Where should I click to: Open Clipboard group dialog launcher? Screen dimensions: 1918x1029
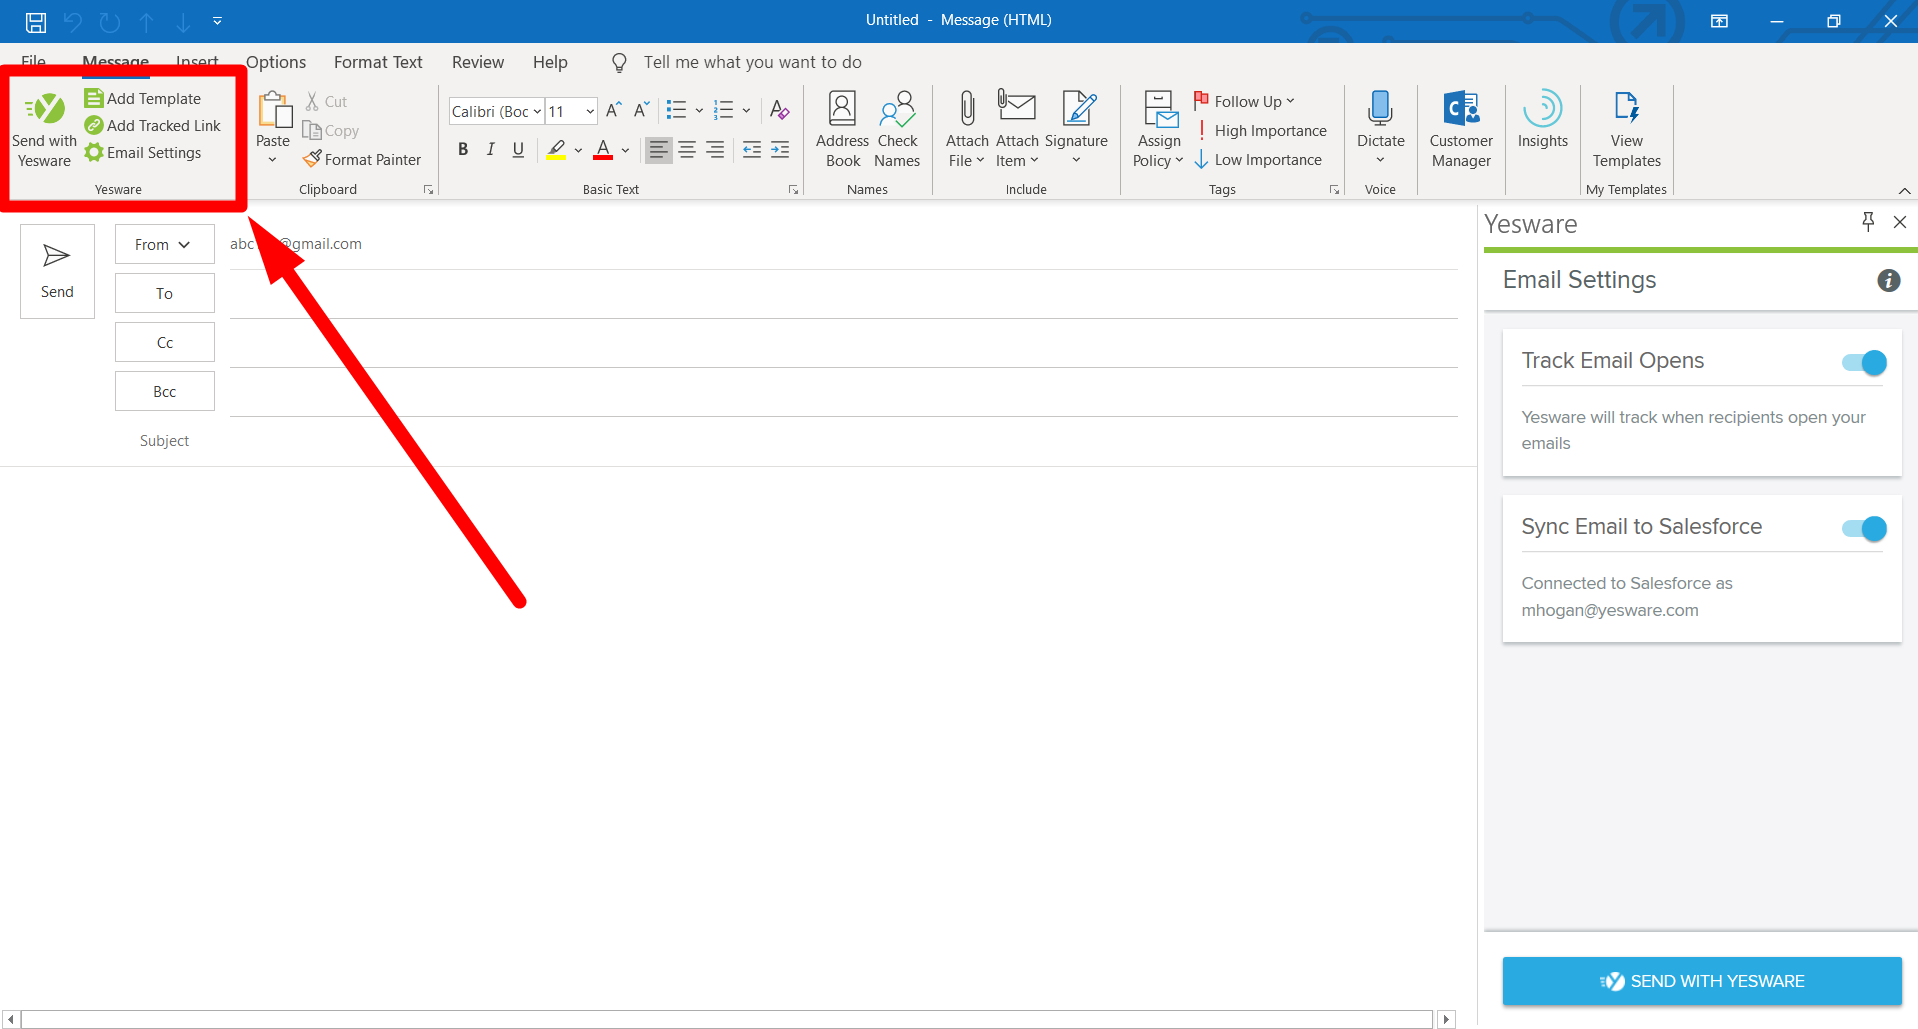coord(428,189)
